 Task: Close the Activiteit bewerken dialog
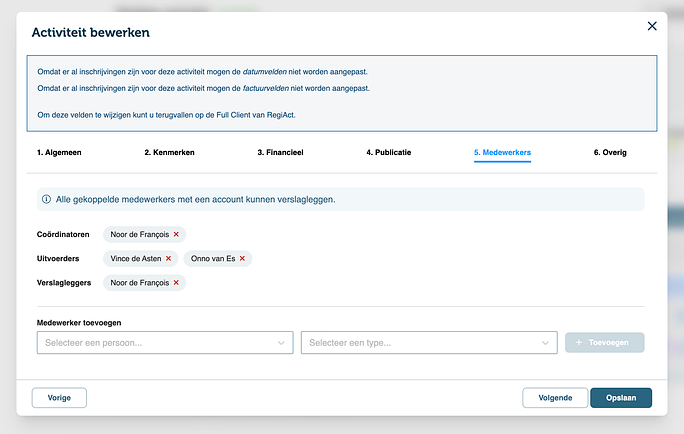click(x=652, y=26)
